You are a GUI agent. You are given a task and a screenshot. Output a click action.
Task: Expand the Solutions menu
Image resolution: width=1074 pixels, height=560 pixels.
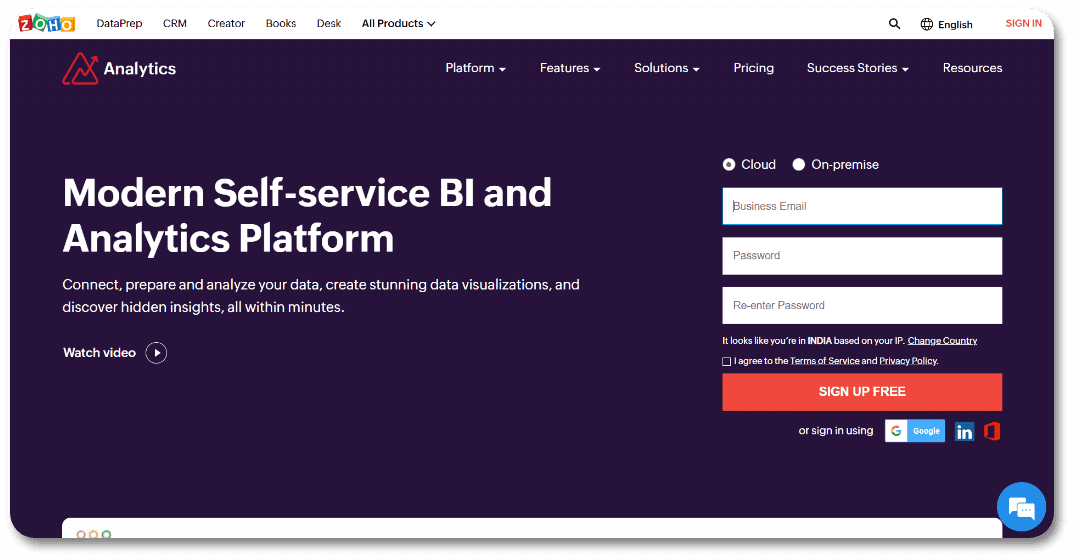pyautogui.click(x=666, y=68)
